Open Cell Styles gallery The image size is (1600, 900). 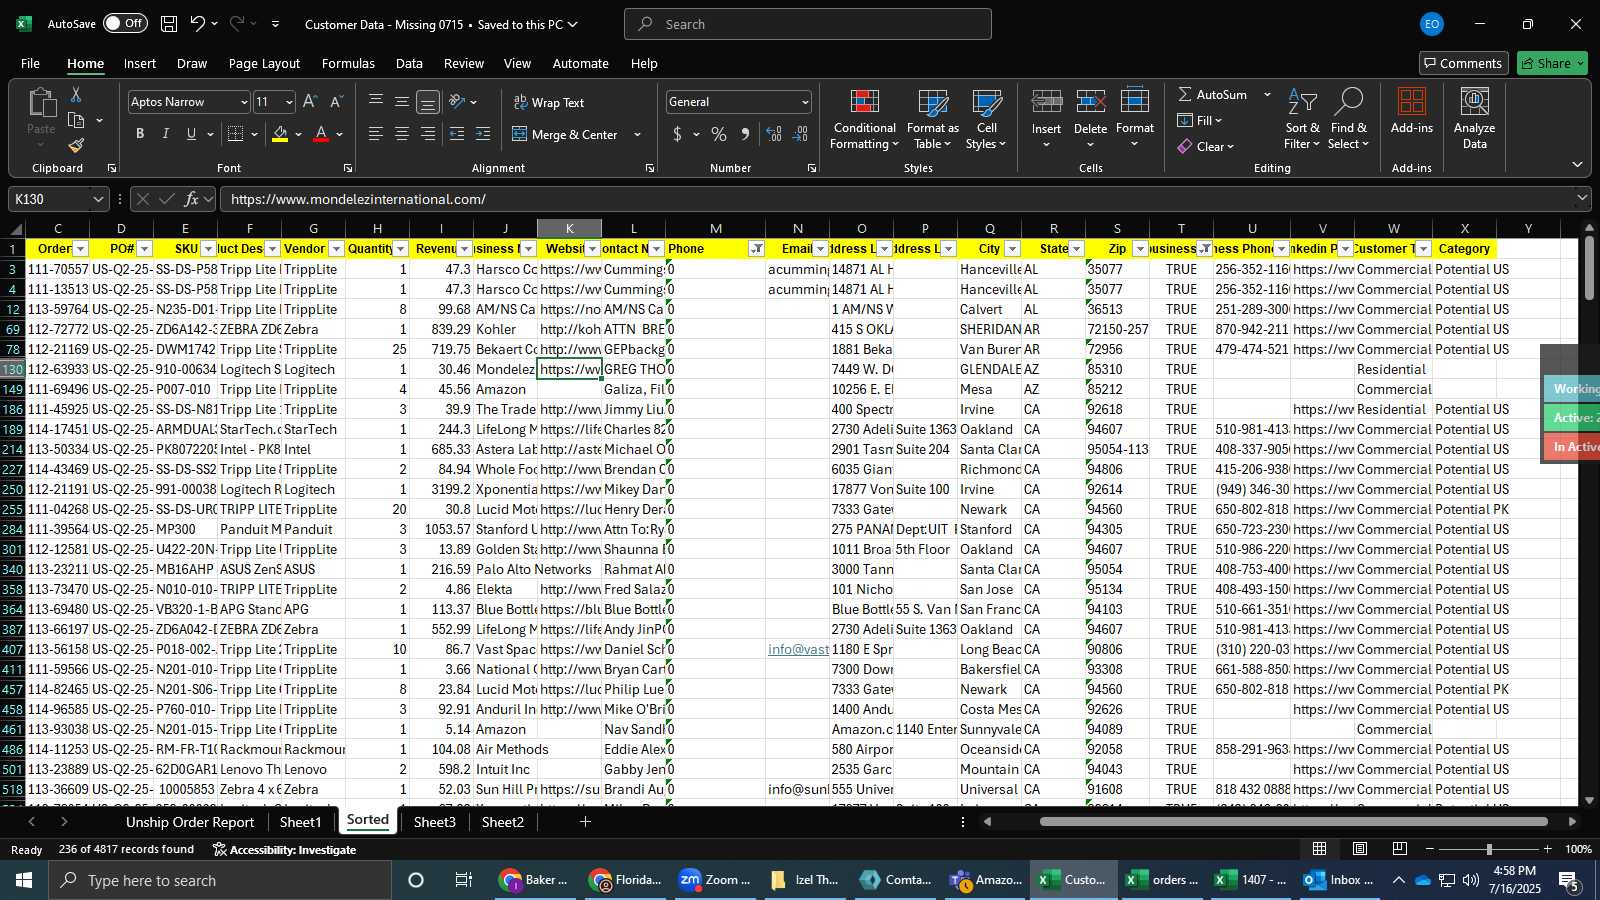pyautogui.click(x=987, y=120)
